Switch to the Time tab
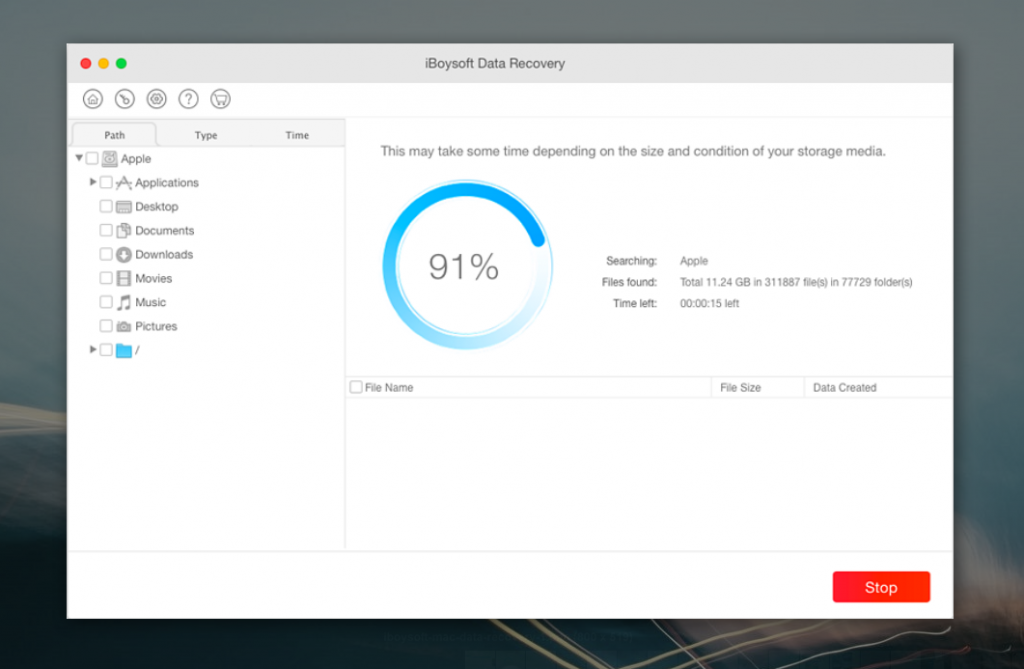This screenshot has height=669, width=1024. 297,135
